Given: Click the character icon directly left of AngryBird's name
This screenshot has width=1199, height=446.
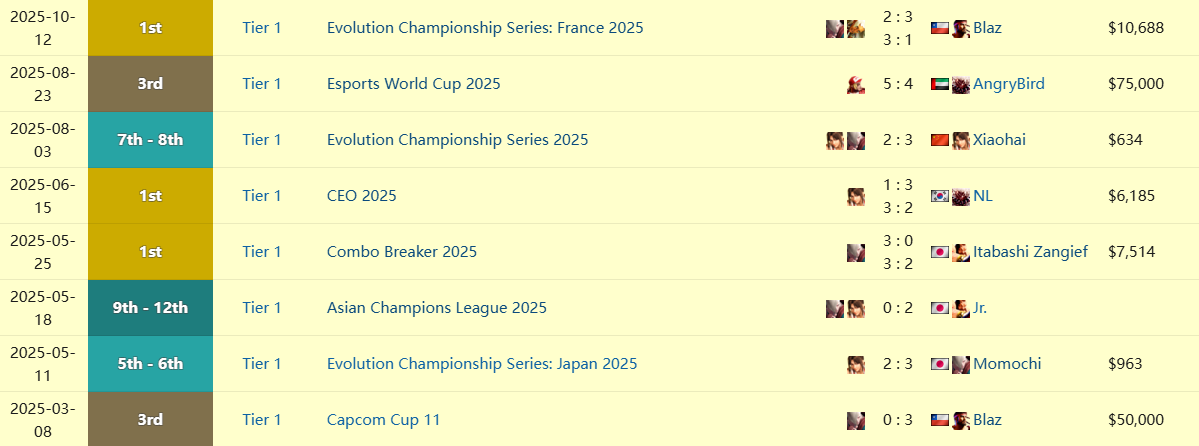Looking at the screenshot, I should click(x=961, y=84).
